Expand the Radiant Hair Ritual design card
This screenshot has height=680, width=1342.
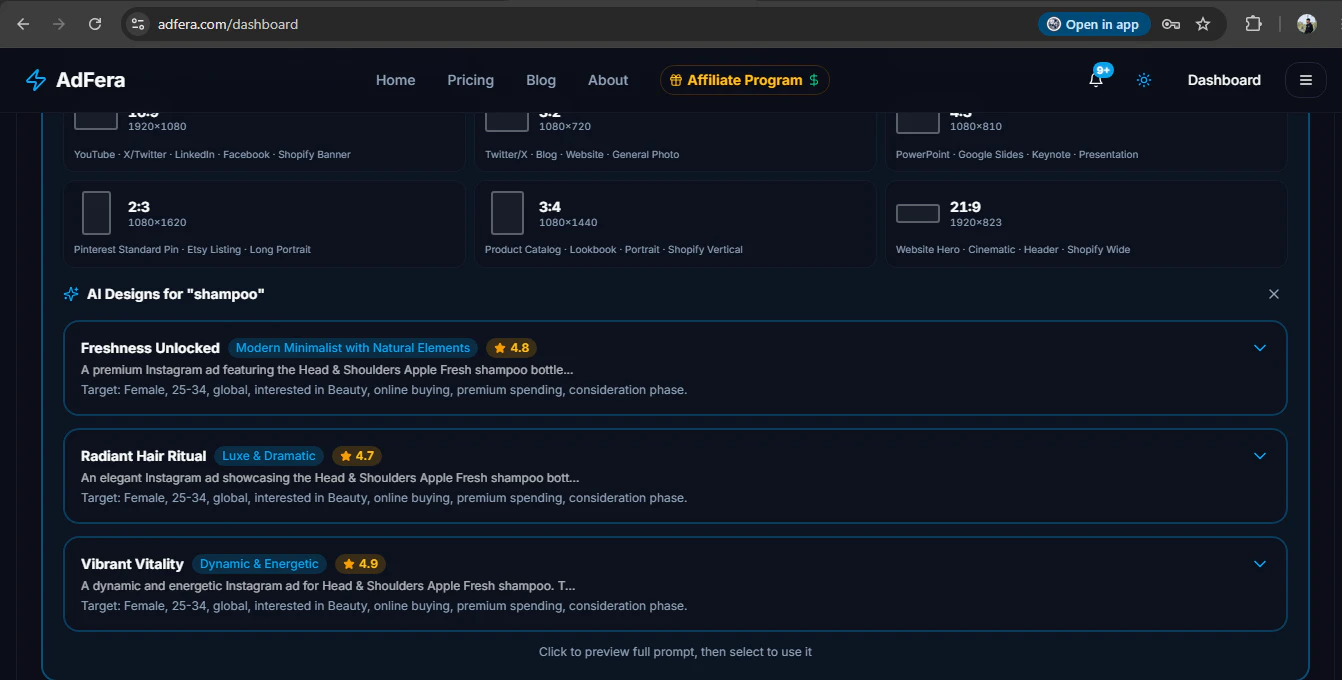click(x=1260, y=456)
